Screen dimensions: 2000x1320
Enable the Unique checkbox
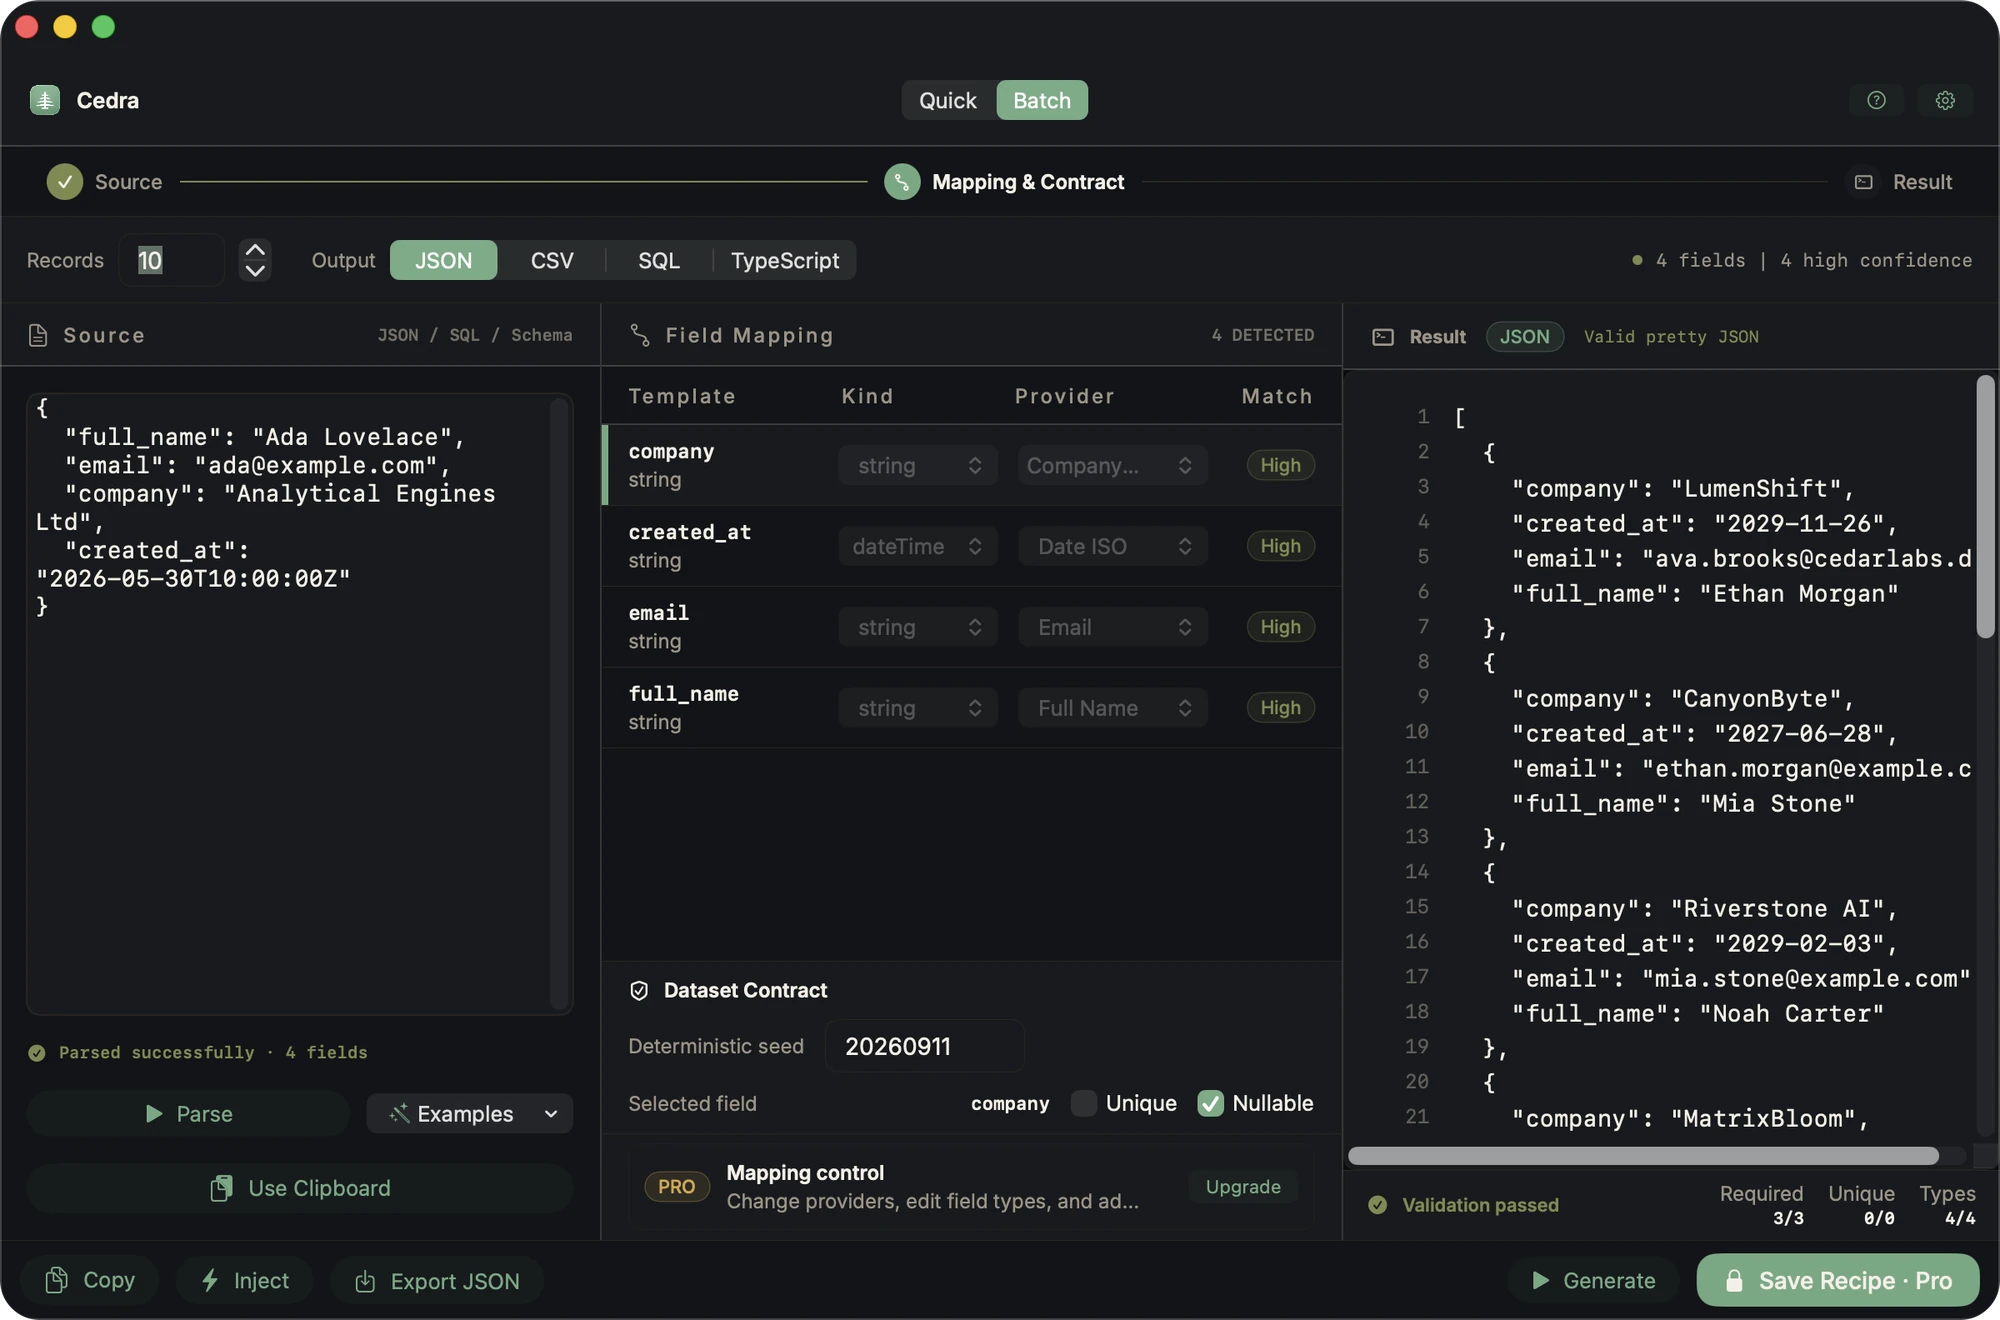coord(1084,1103)
